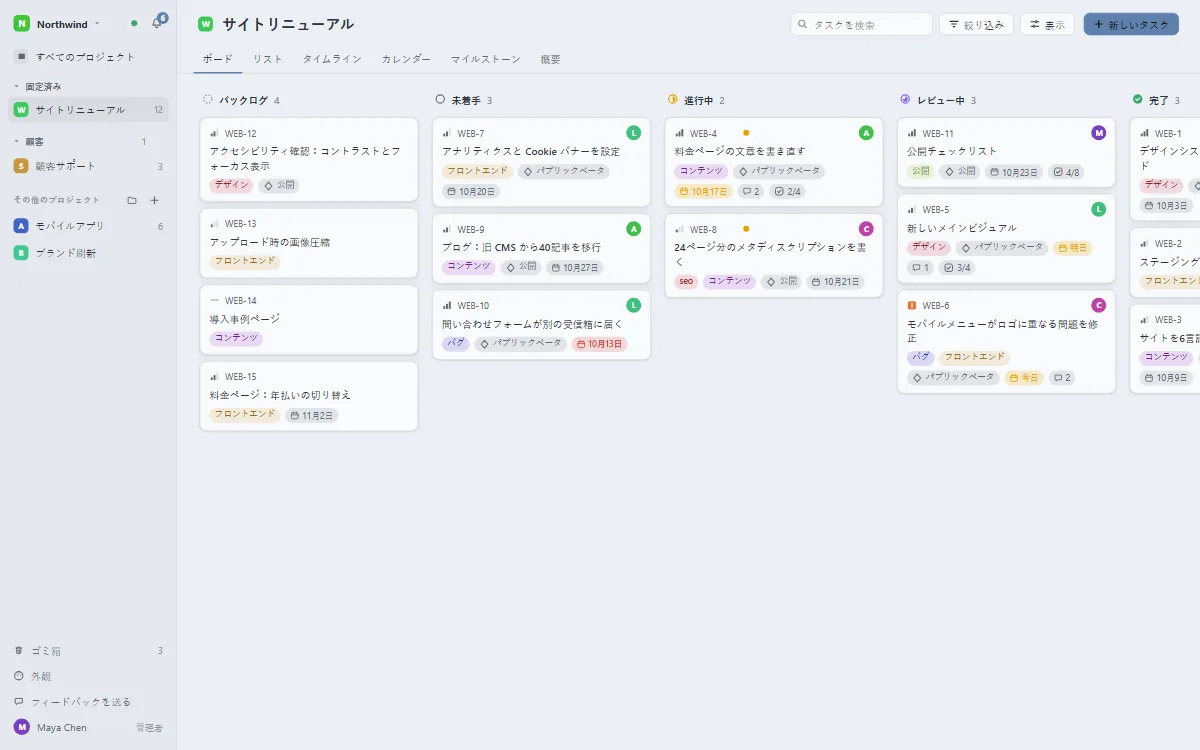
Task: Click the タスクを検索 search field
Action: [x=861, y=24]
